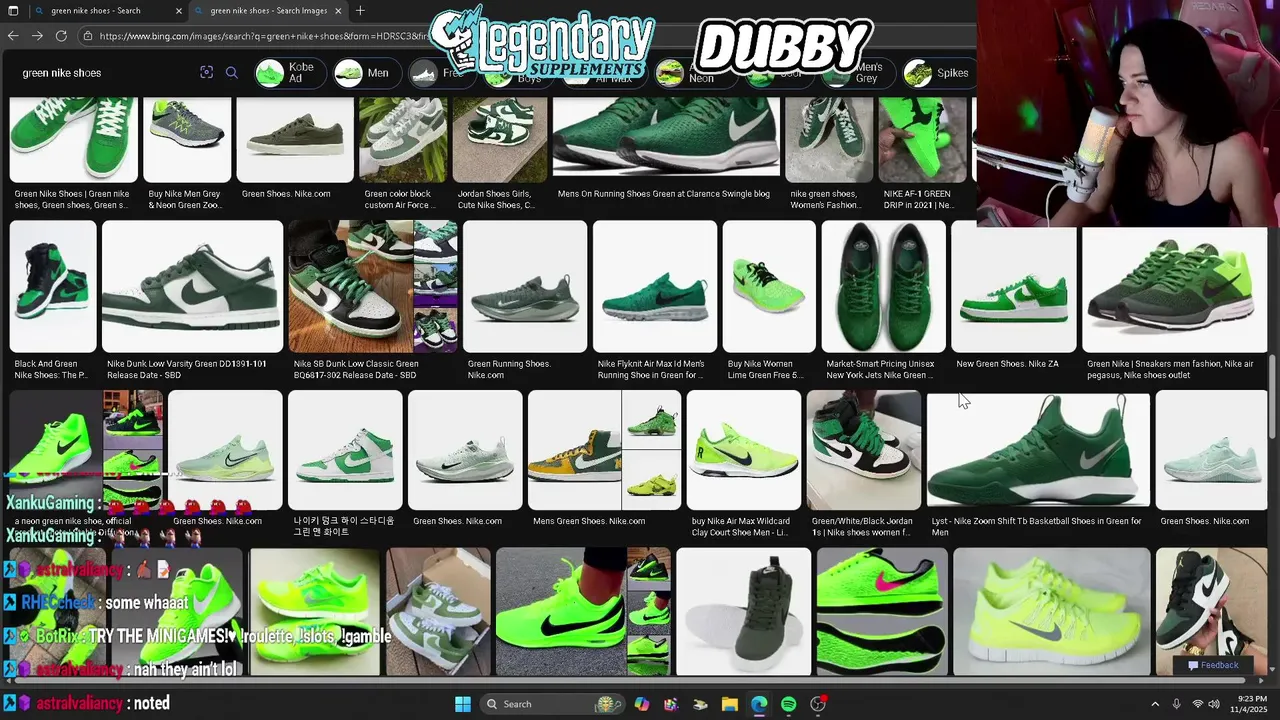View site information lock icon
1280x720 pixels.
(x=88, y=36)
